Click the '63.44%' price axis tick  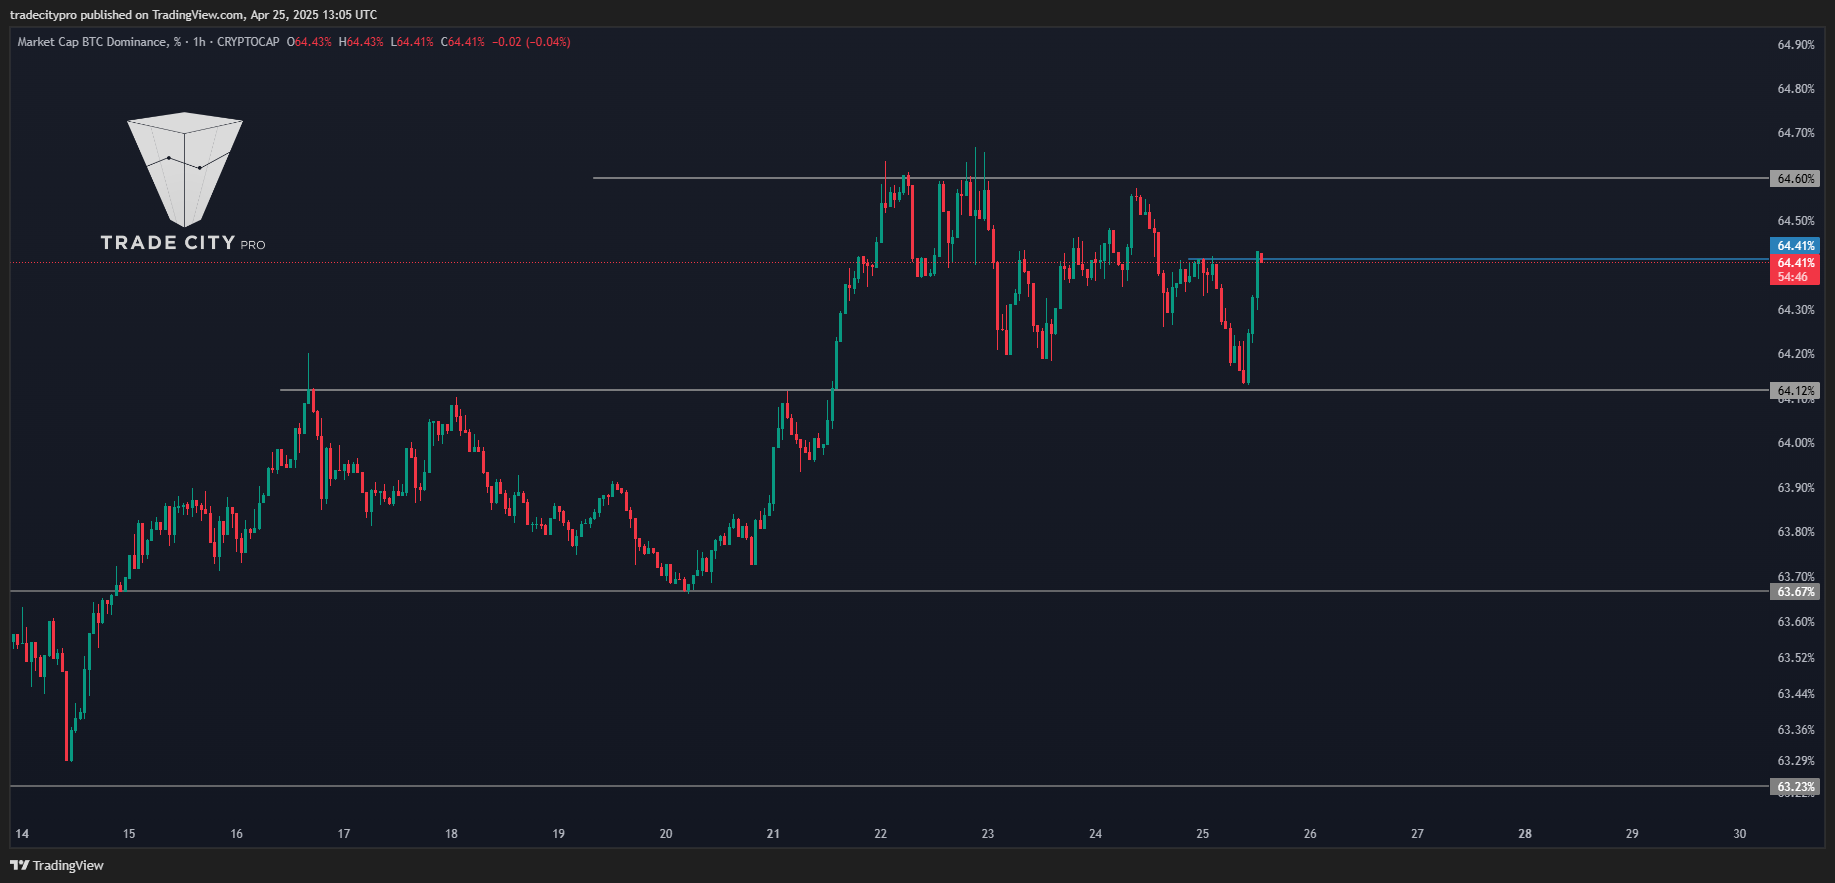pos(1796,694)
